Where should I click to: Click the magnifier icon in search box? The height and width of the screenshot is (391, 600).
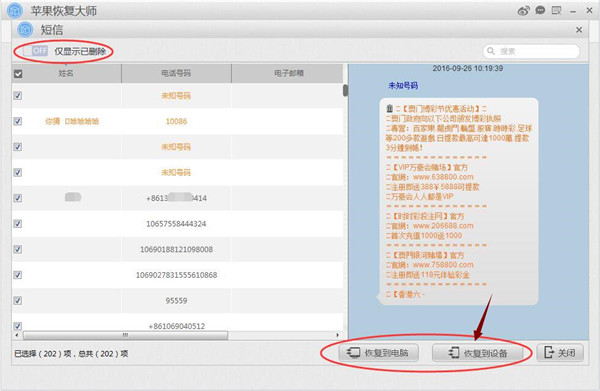(x=491, y=51)
